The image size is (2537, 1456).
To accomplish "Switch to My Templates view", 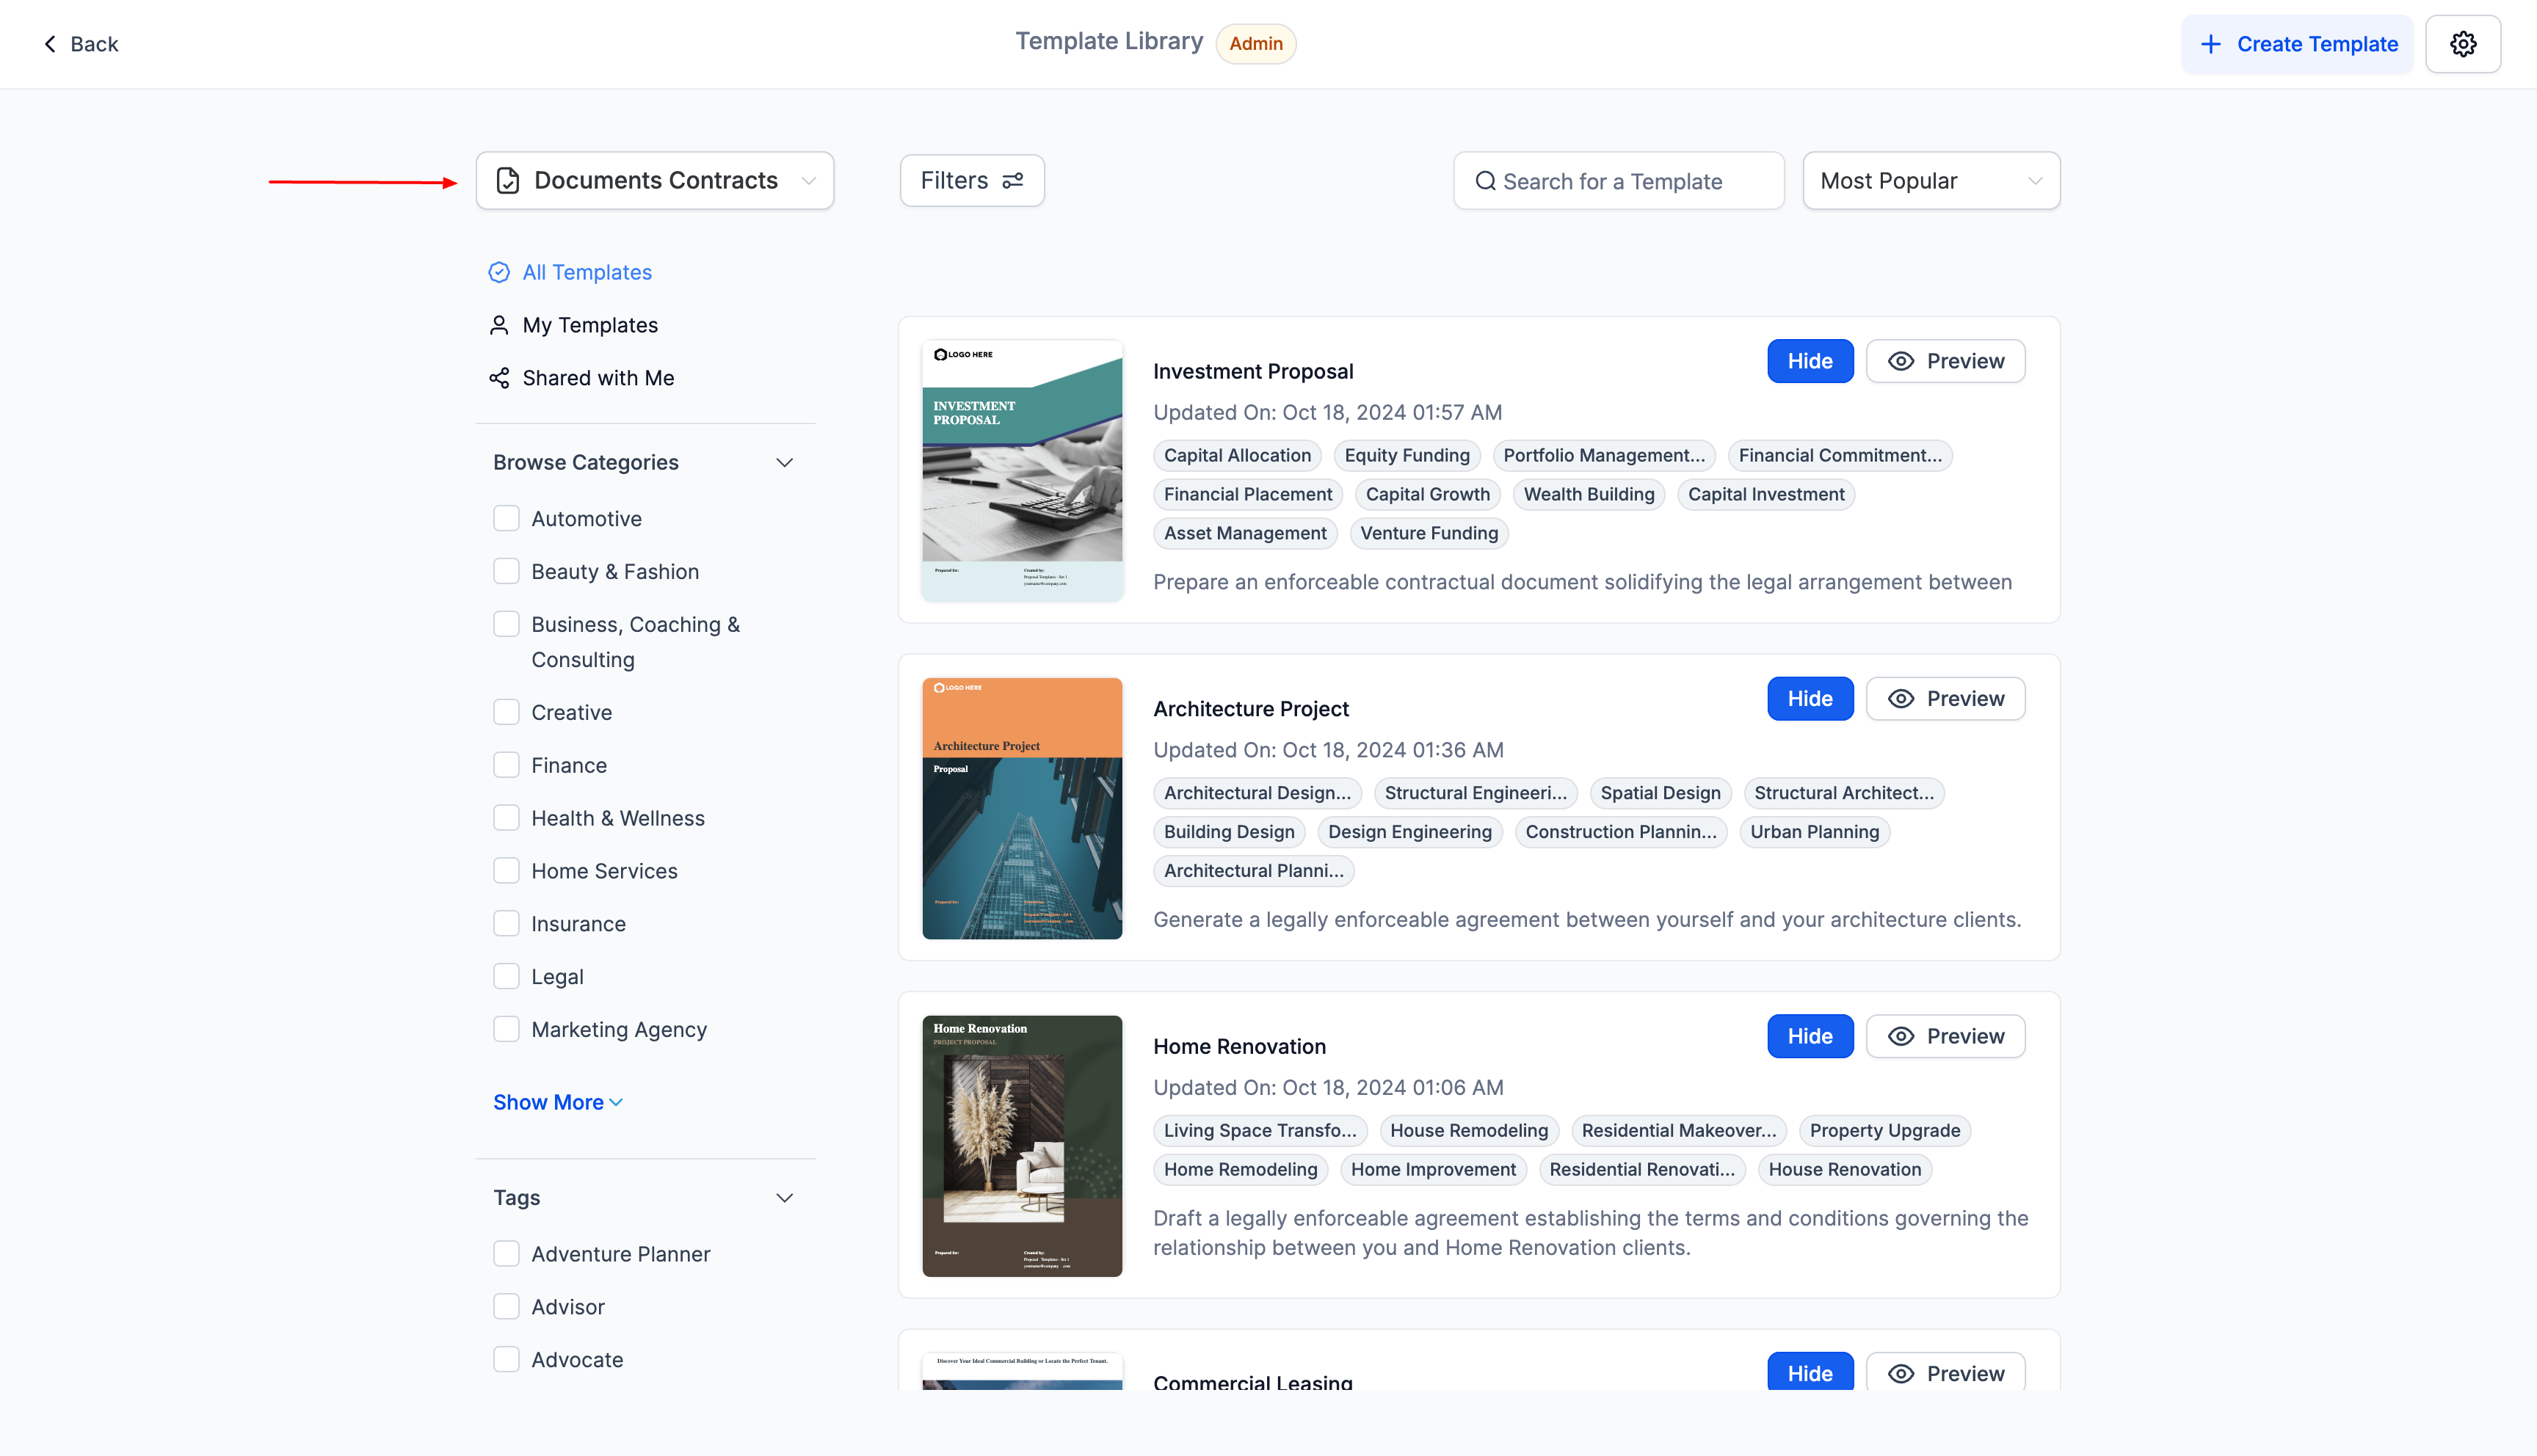I will point(590,325).
